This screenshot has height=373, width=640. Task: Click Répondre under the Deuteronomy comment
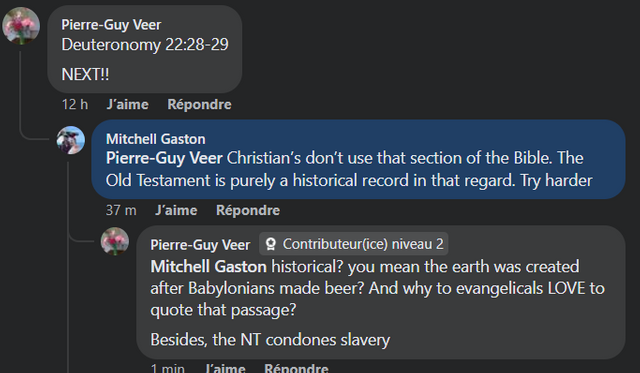[199, 104]
